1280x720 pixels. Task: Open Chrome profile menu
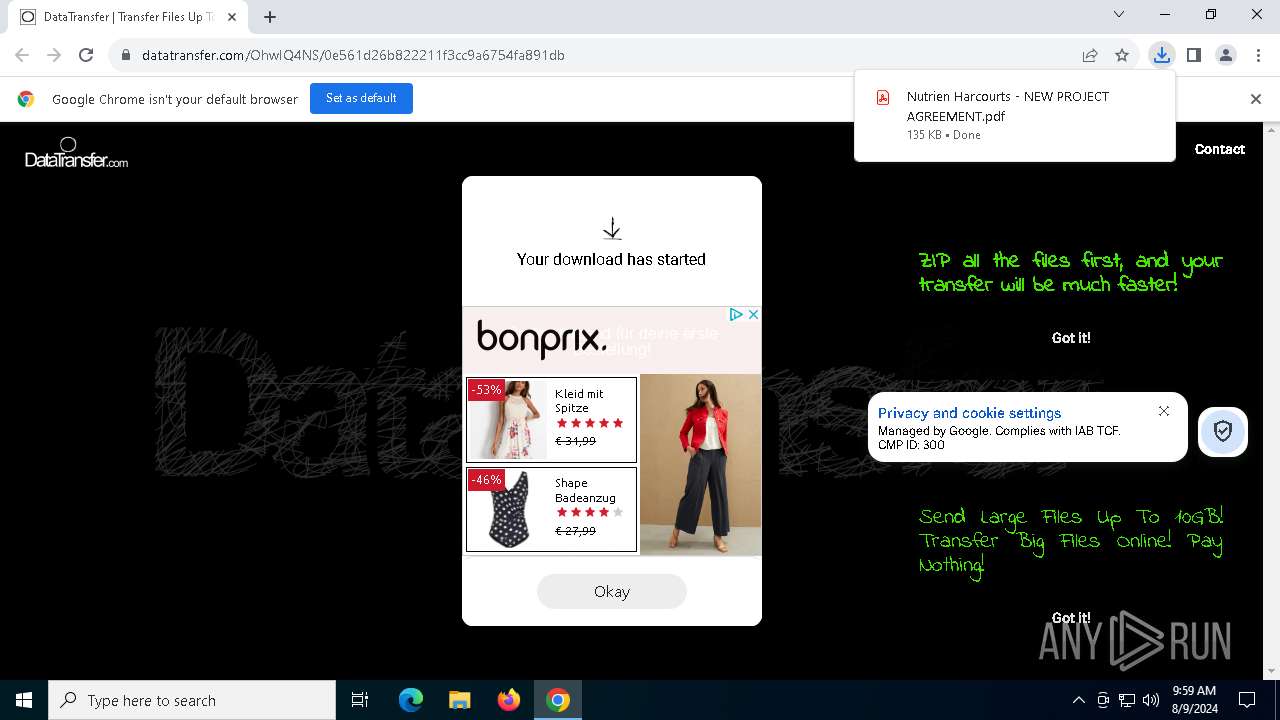(x=1225, y=55)
